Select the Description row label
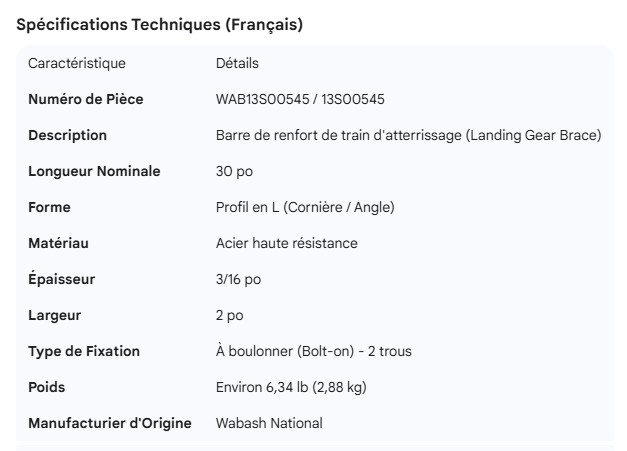Viewport: 627px width, 451px height. [67, 135]
